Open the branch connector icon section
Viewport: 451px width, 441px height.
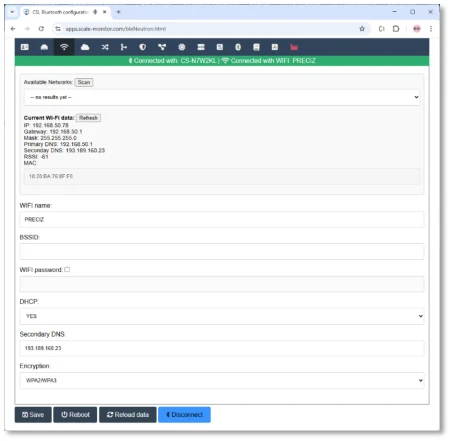[x=123, y=47]
